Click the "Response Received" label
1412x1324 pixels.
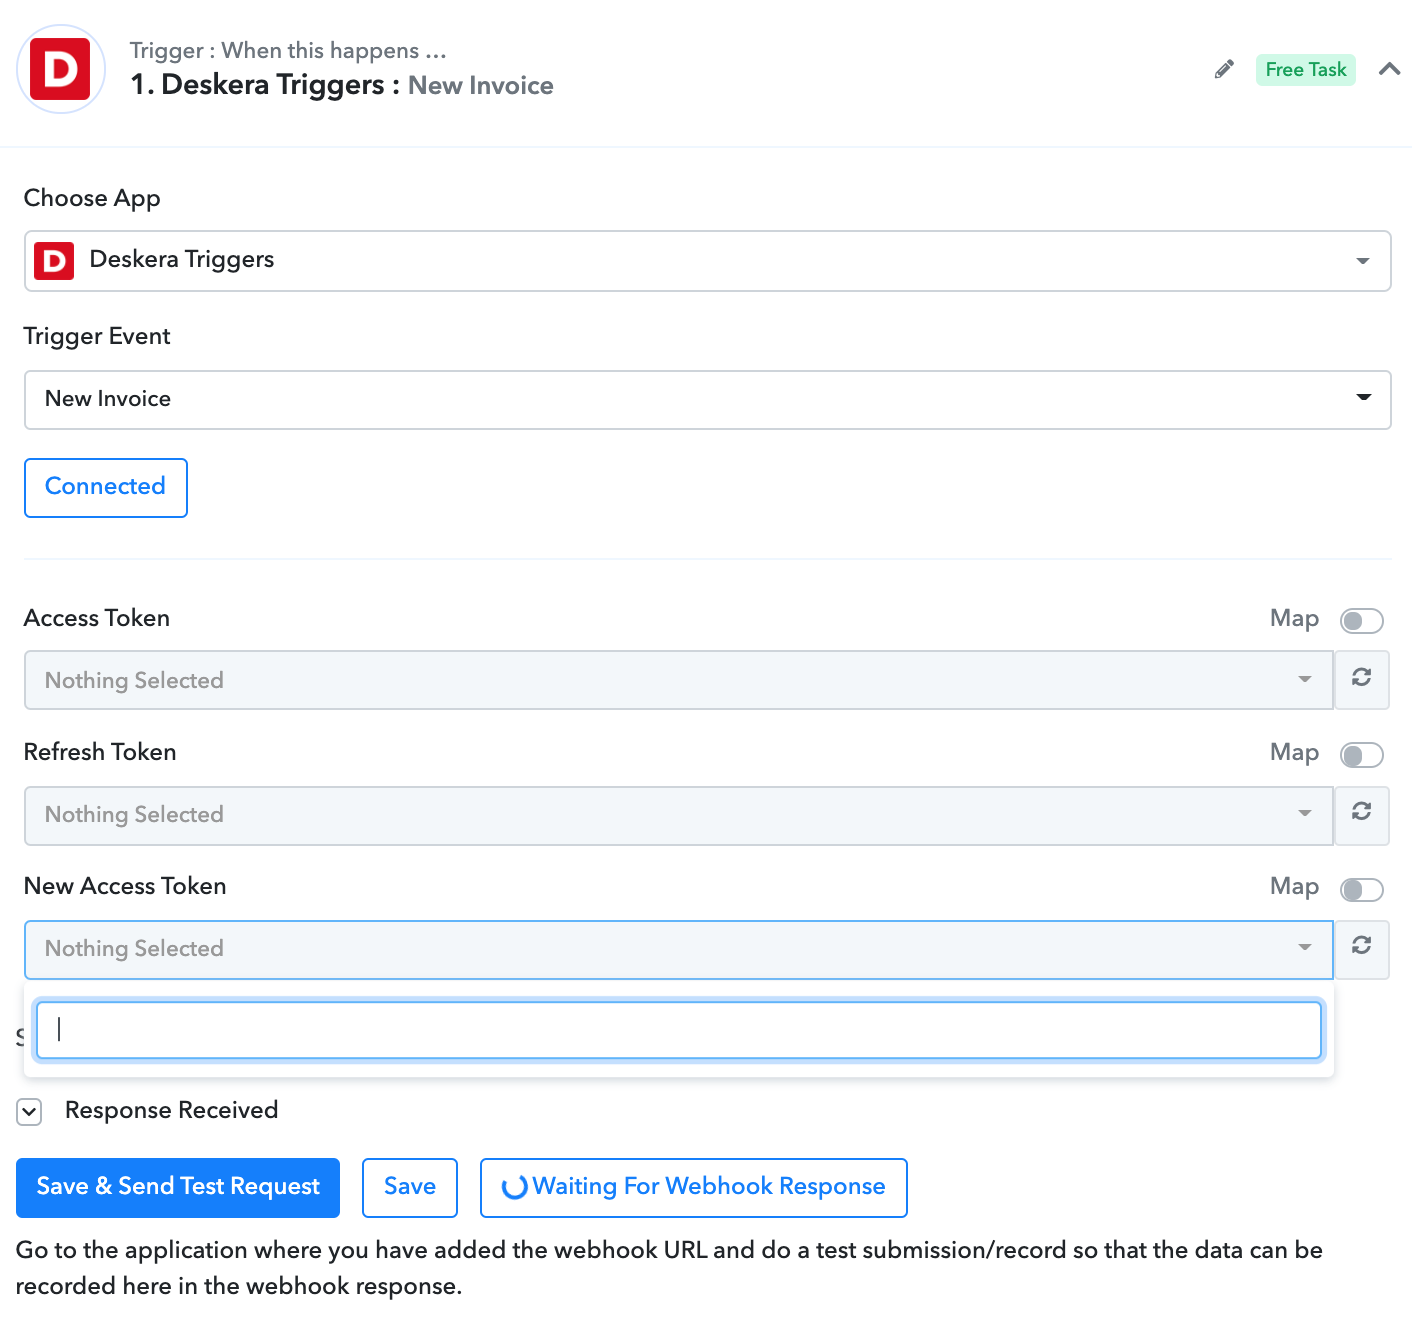coord(171,1111)
